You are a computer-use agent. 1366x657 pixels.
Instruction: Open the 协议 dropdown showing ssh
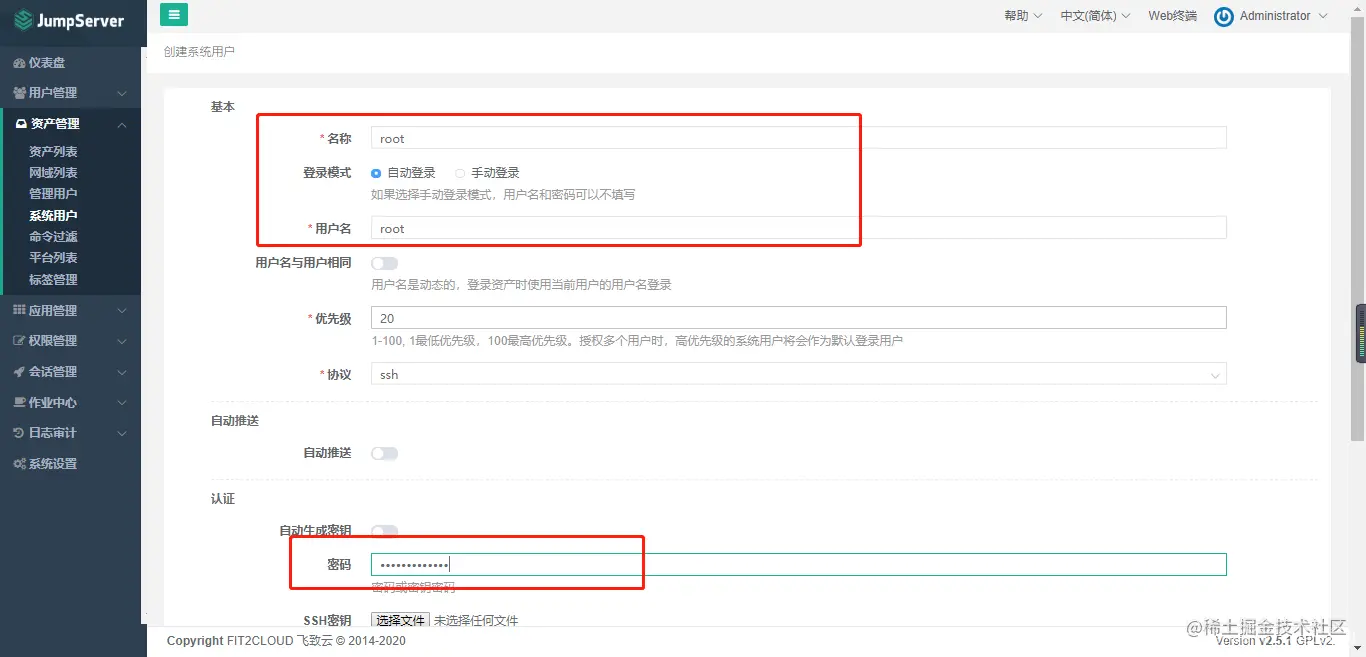pos(797,374)
